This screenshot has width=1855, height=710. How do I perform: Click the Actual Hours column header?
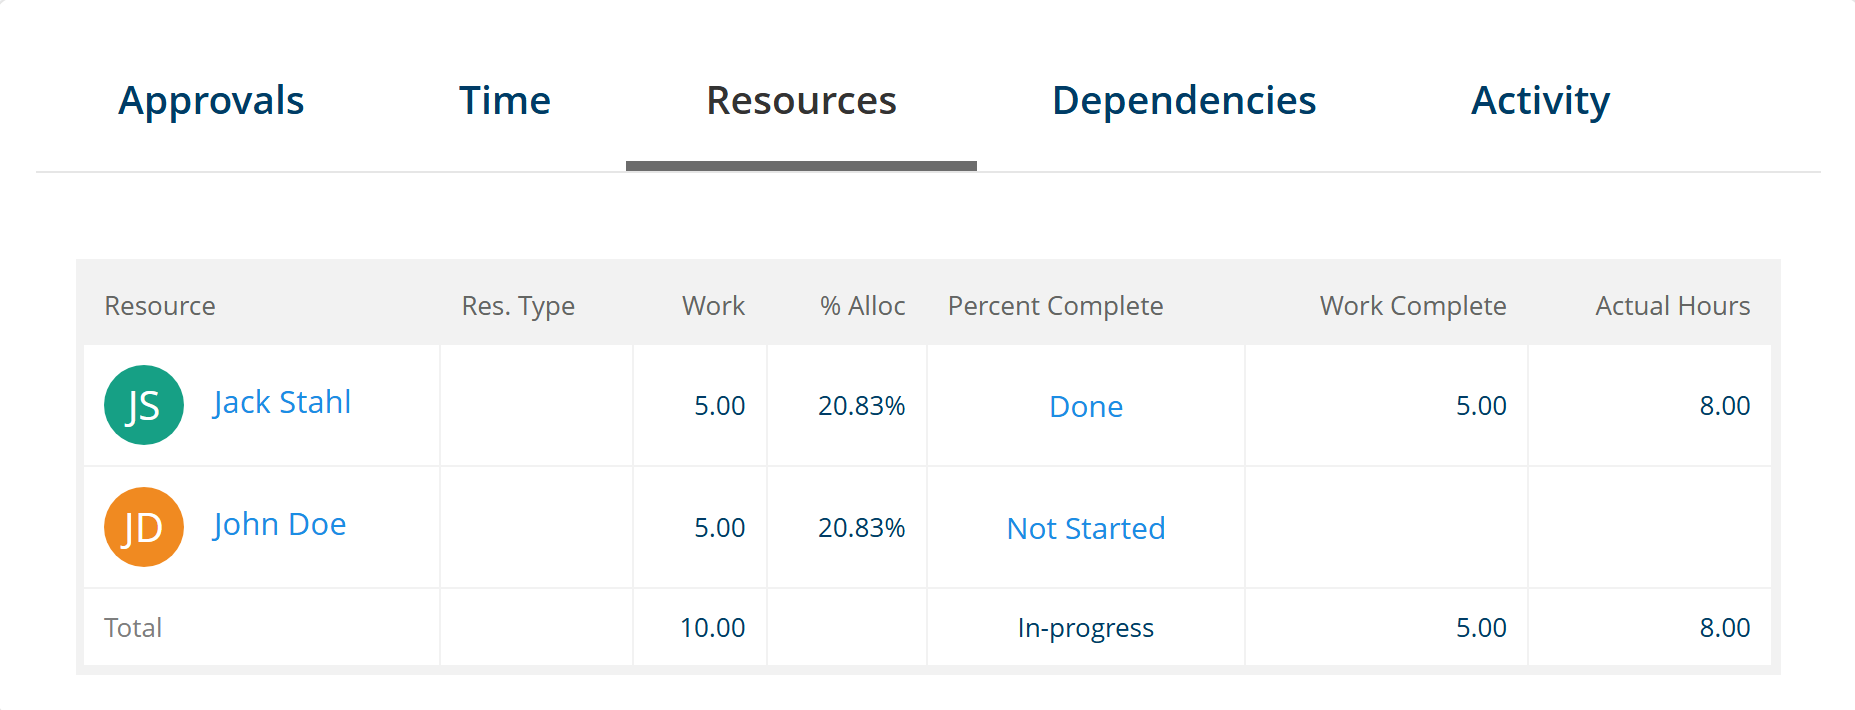1672,306
